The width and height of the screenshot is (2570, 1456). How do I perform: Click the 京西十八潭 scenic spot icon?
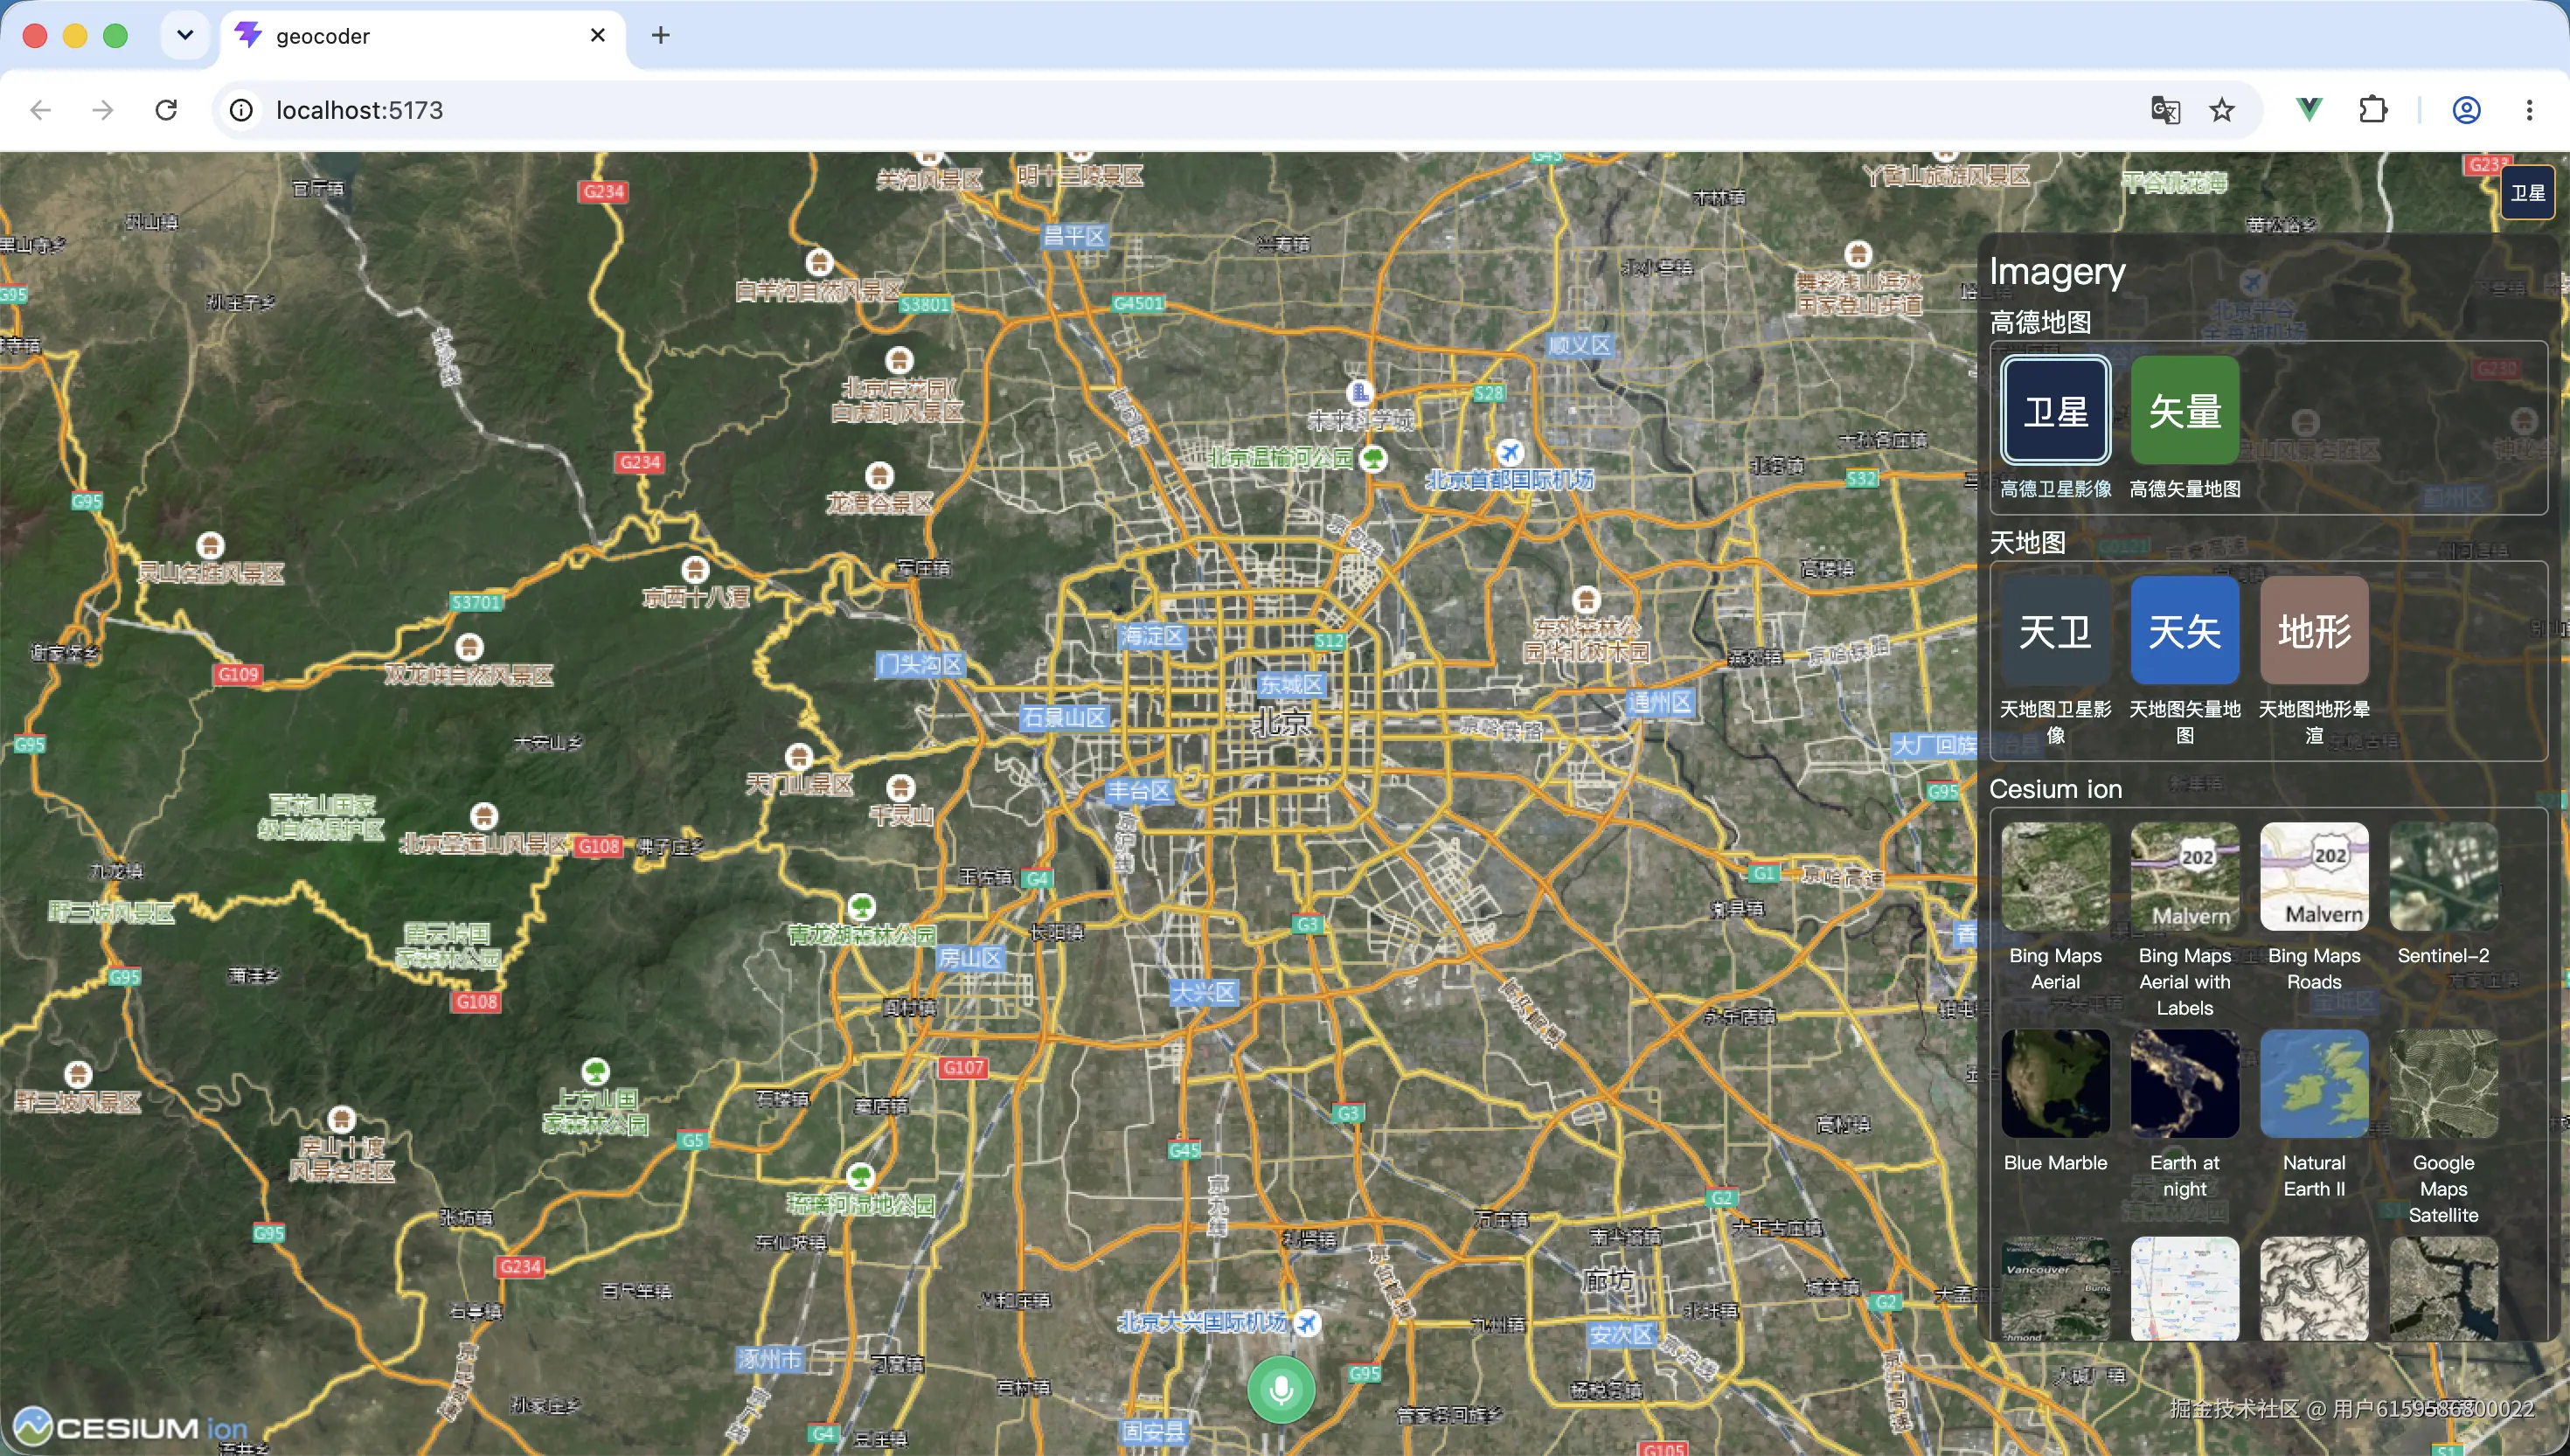(695, 570)
